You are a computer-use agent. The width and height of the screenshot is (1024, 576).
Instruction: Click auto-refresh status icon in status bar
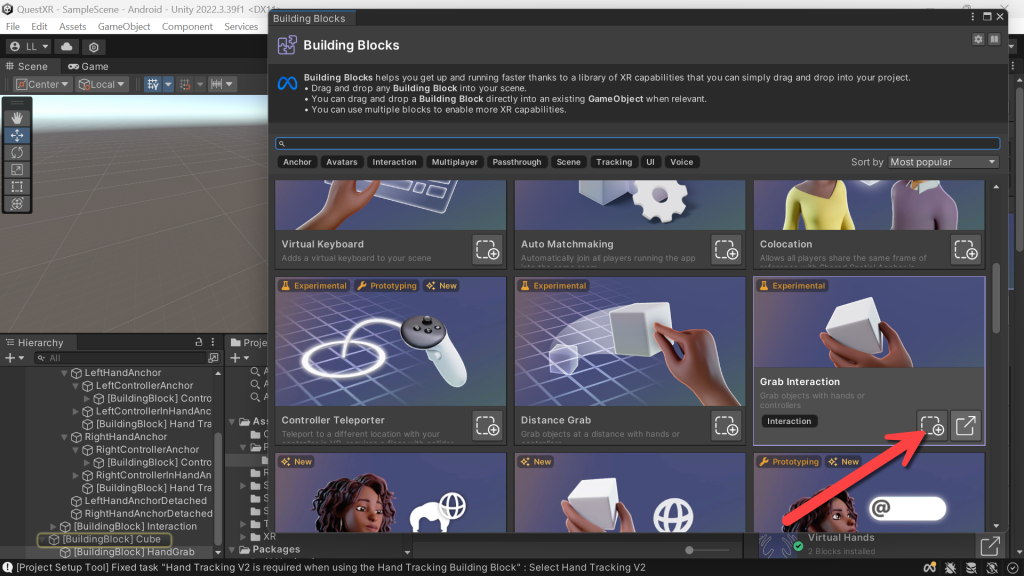[992, 568]
